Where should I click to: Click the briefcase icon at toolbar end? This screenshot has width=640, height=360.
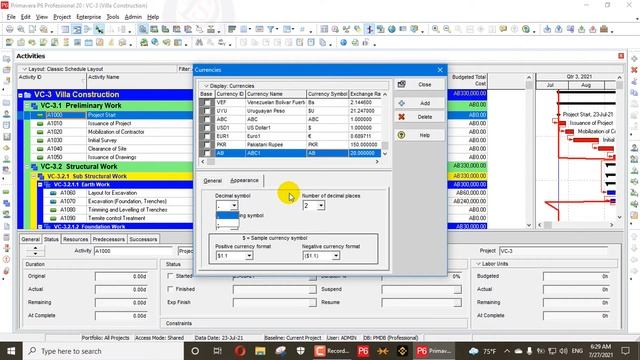point(604,29)
